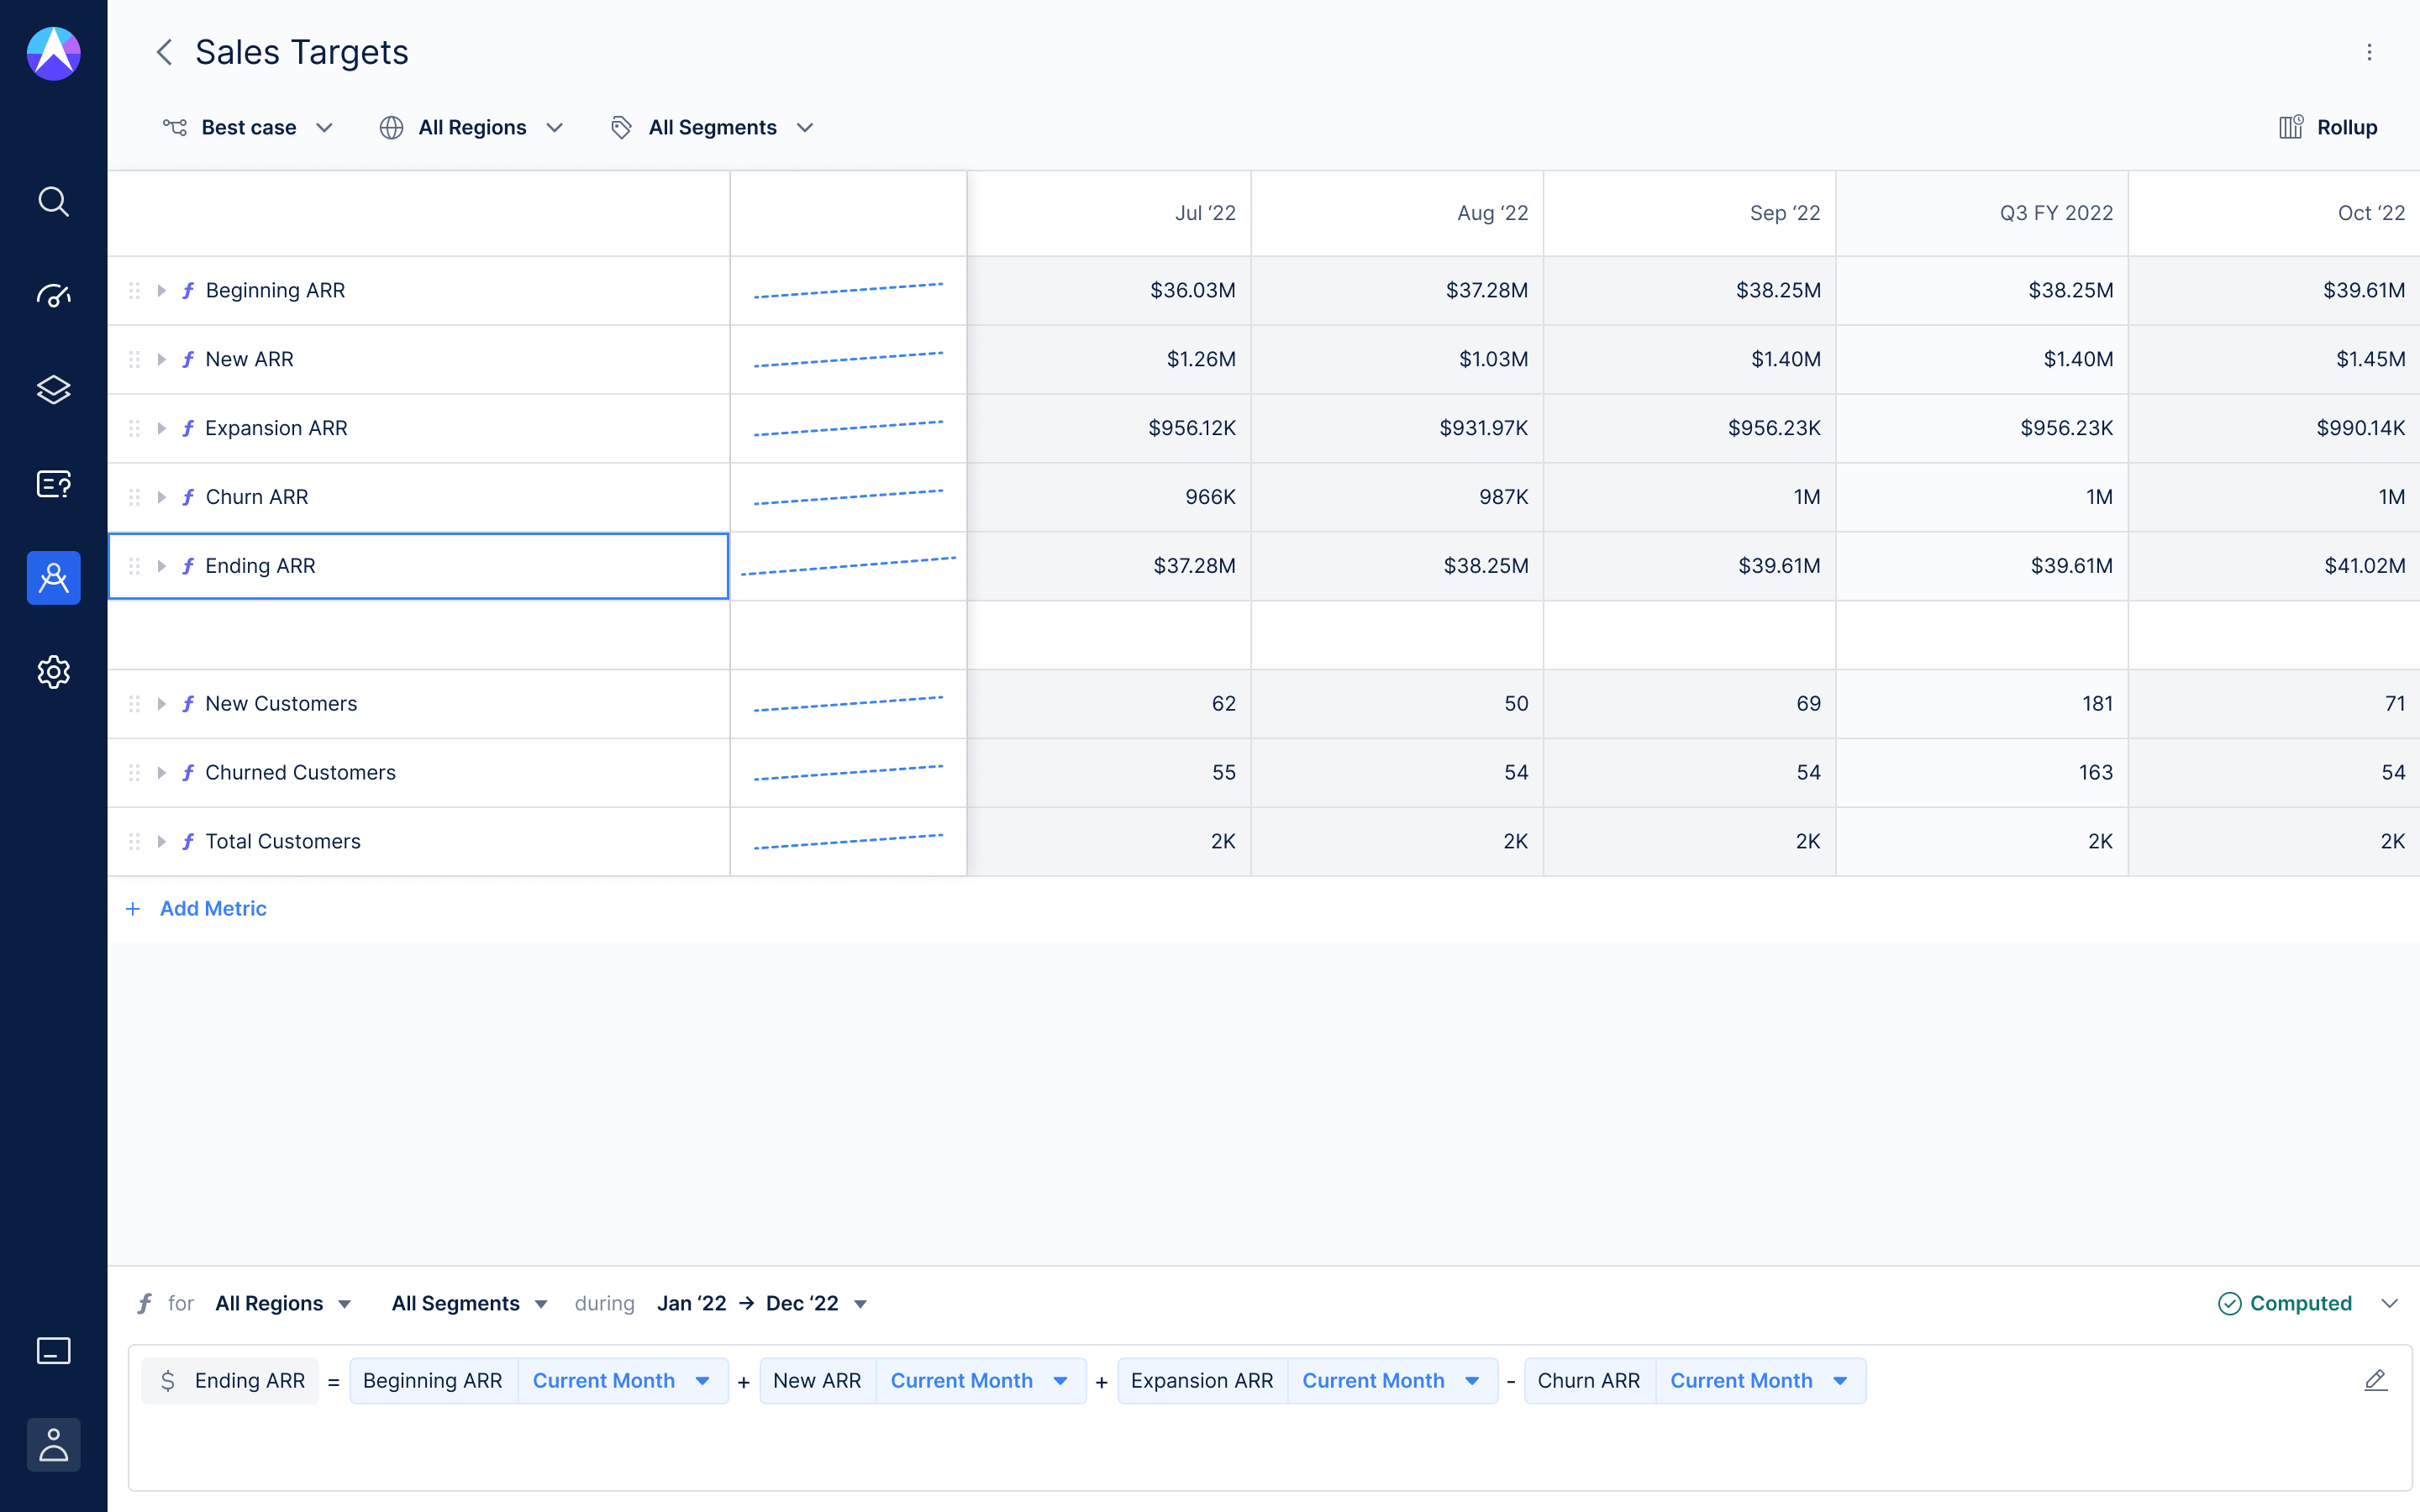Open the layers icon in sidebar
This screenshot has width=2420, height=1512.
click(x=53, y=390)
